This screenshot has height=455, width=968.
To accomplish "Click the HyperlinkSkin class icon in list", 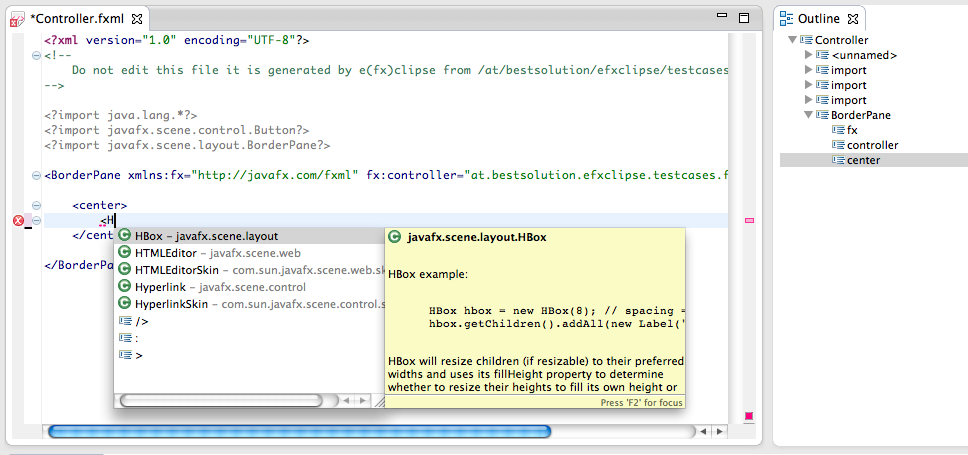I will [125, 304].
